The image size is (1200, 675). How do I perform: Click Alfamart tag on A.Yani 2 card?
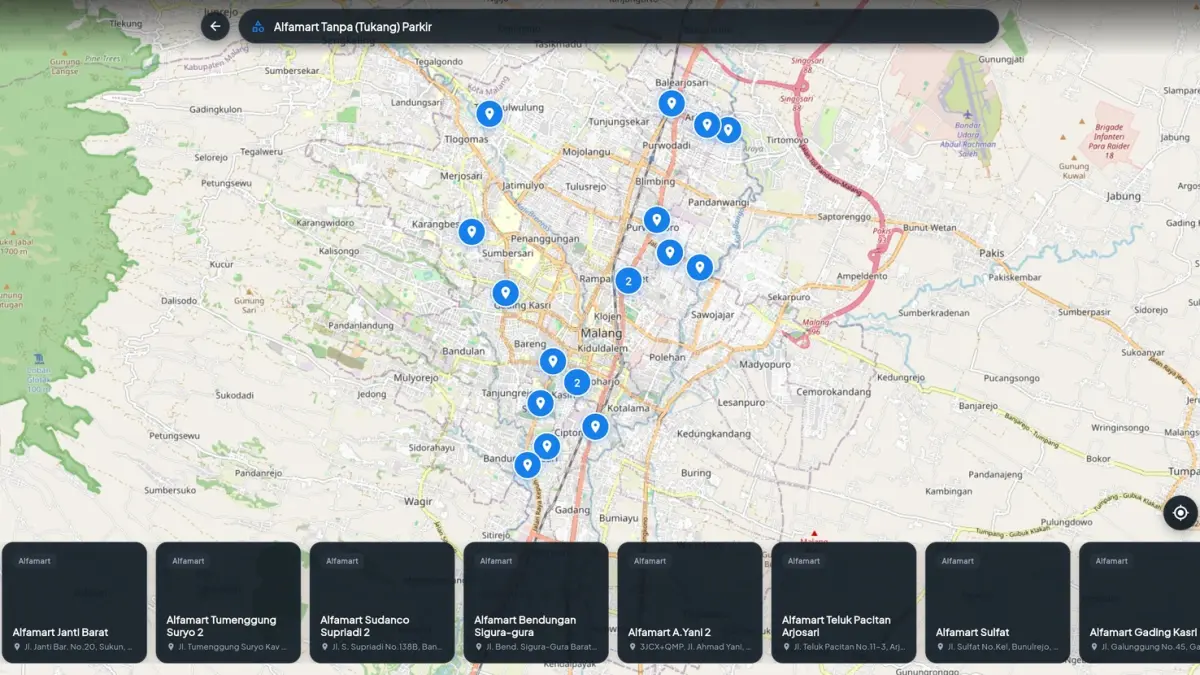click(x=650, y=561)
